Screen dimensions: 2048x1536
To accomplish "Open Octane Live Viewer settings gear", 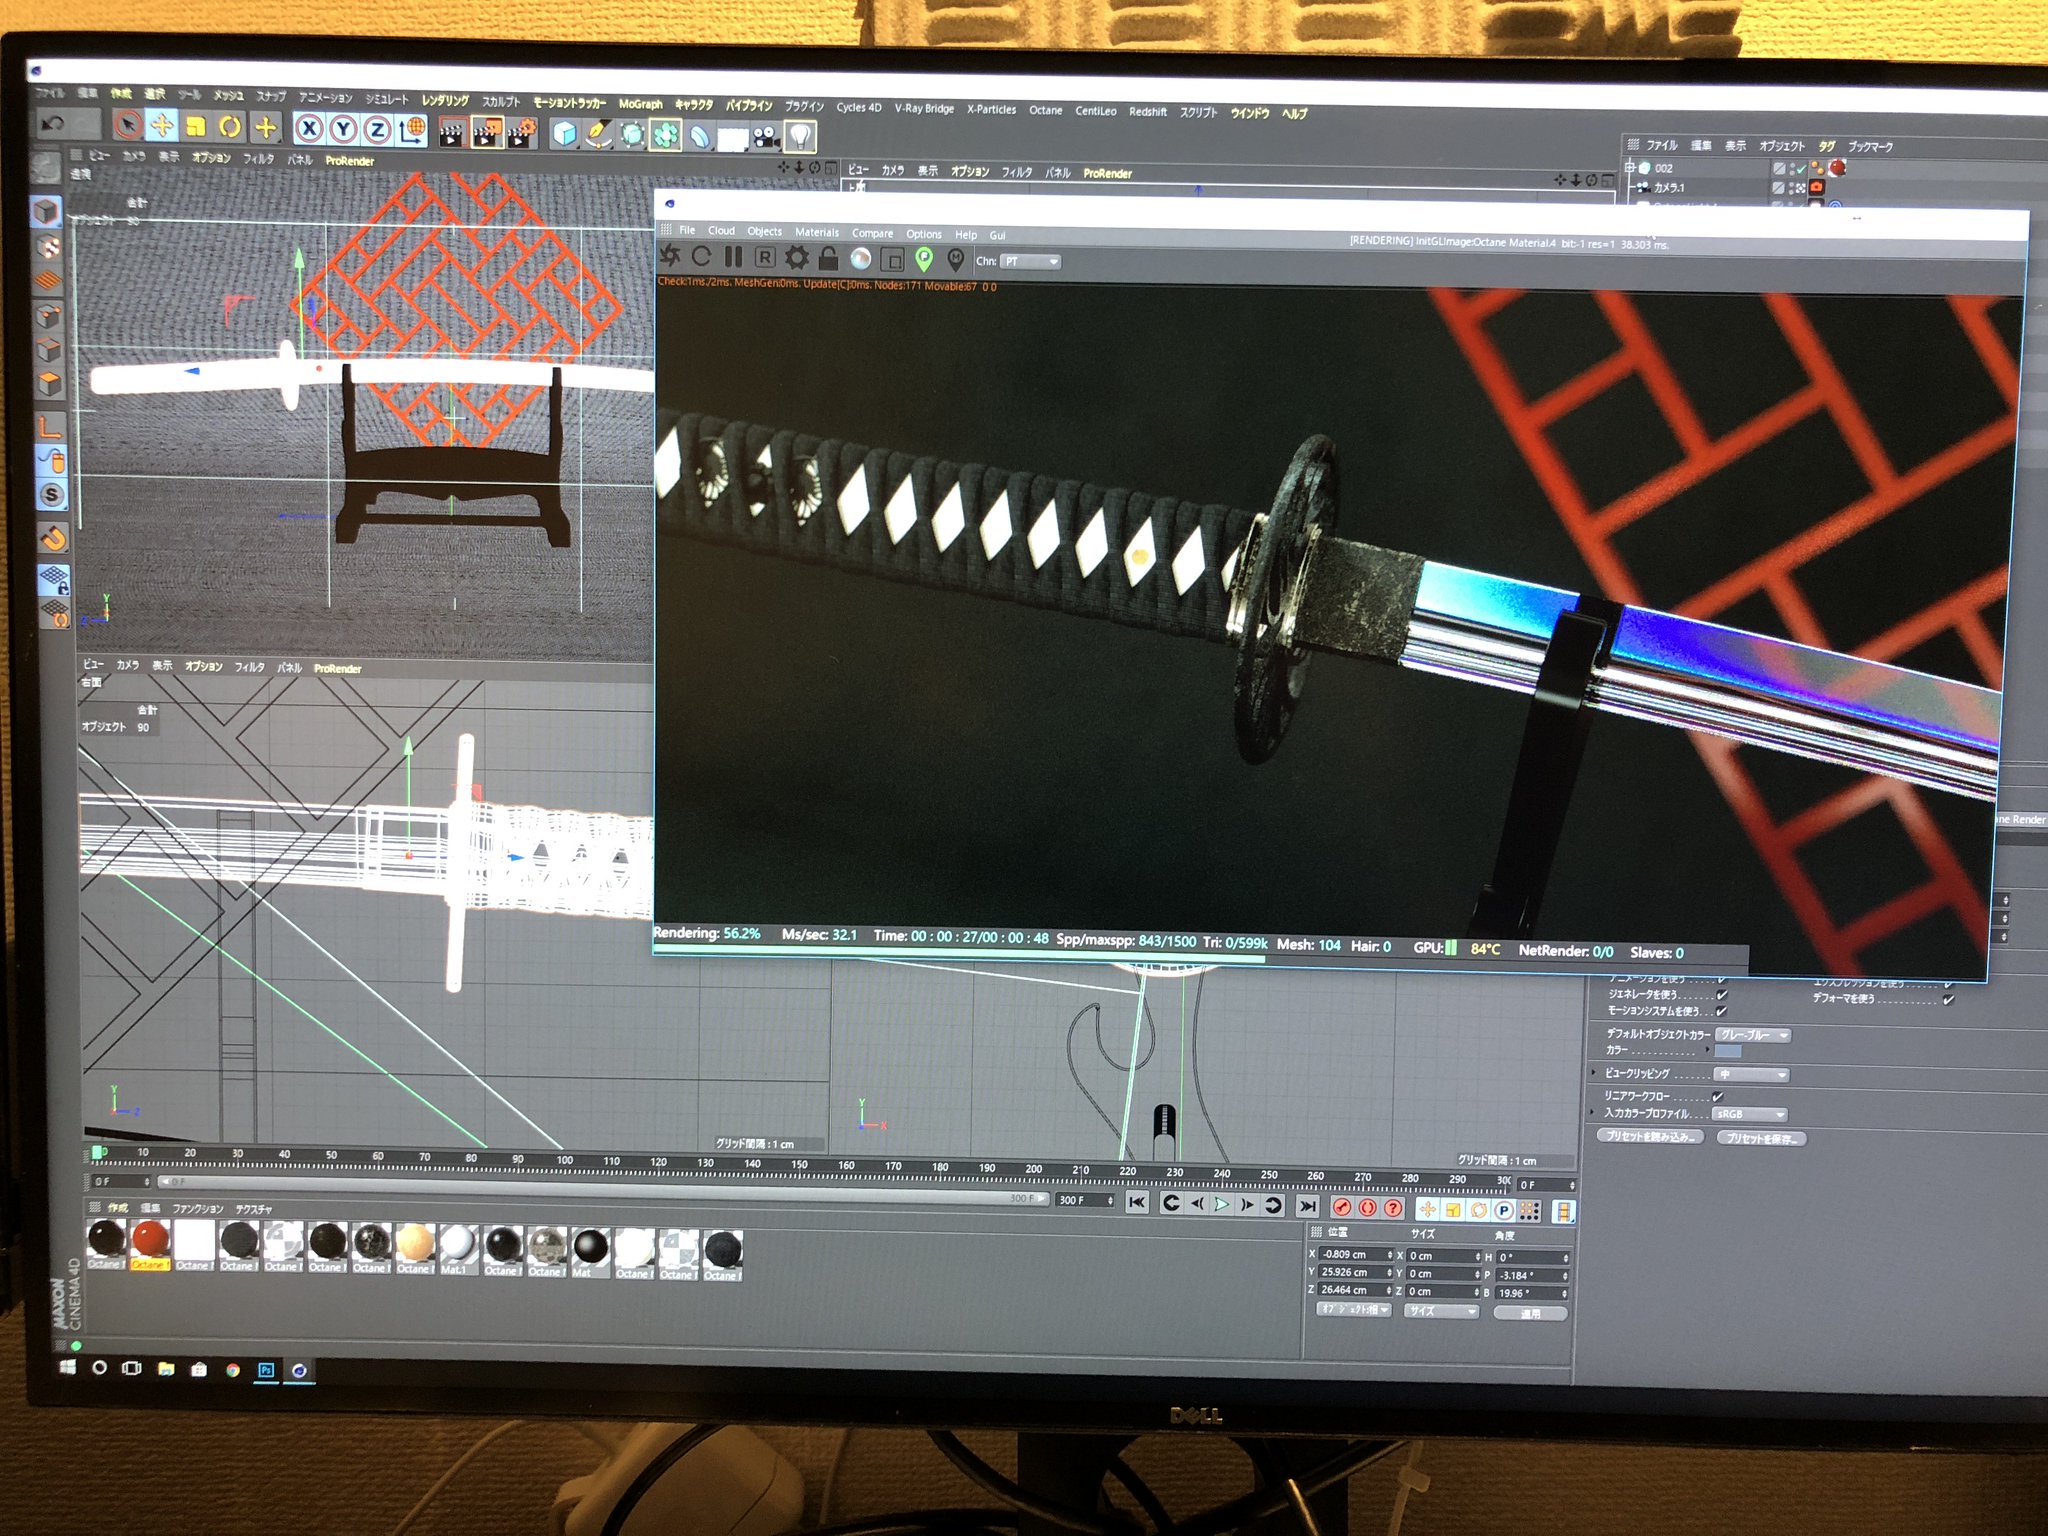I will [796, 258].
